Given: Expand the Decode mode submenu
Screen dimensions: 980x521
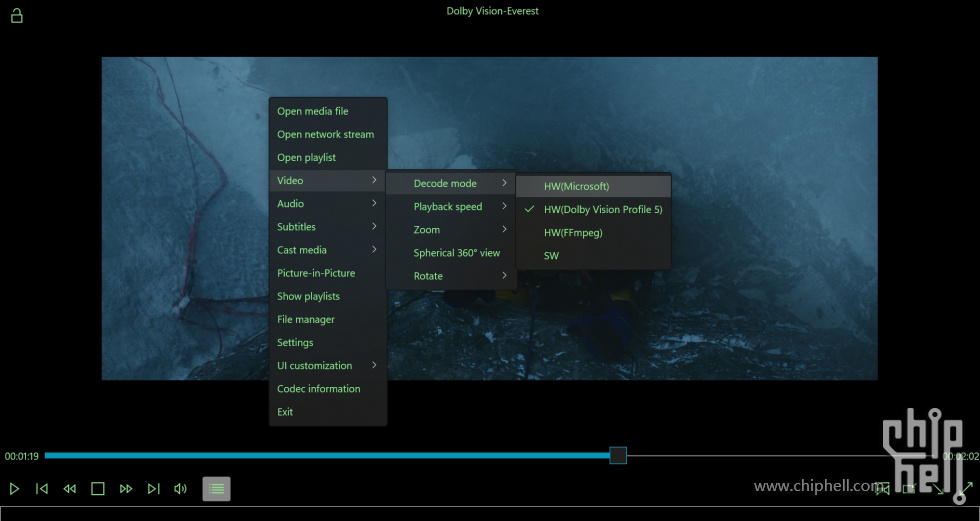Looking at the screenshot, I should pyautogui.click(x=451, y=184).
